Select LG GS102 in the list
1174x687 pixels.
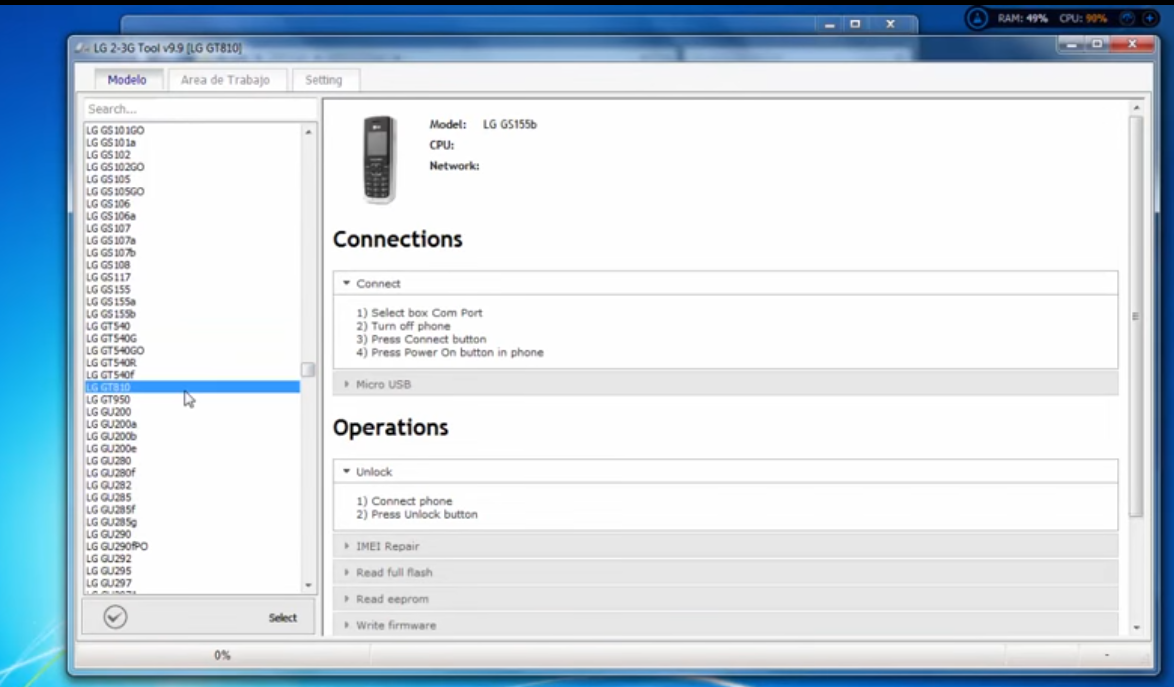click(x=192, y=155)
